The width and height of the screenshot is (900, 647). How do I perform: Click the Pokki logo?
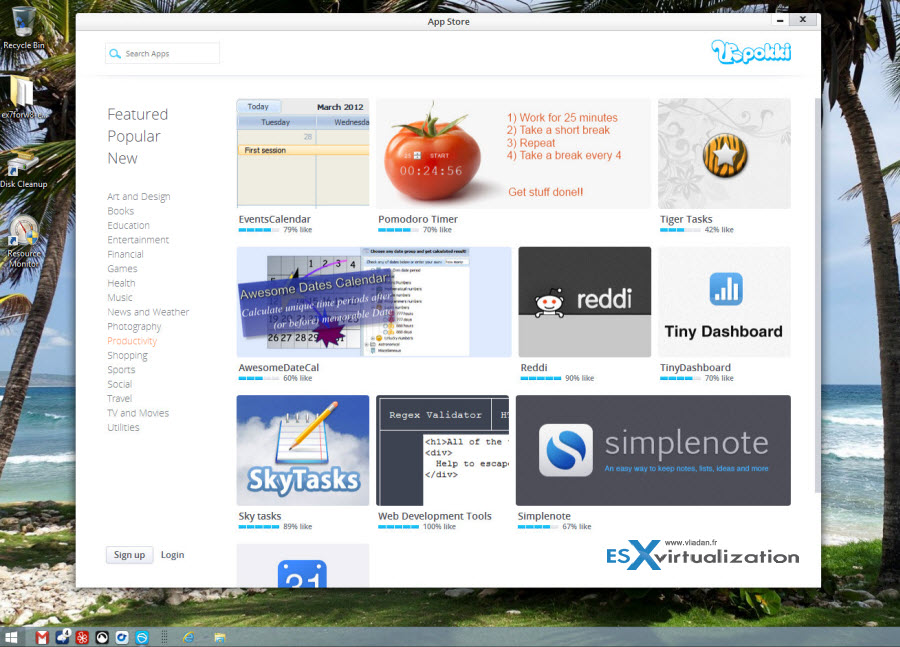coord(751,52)
